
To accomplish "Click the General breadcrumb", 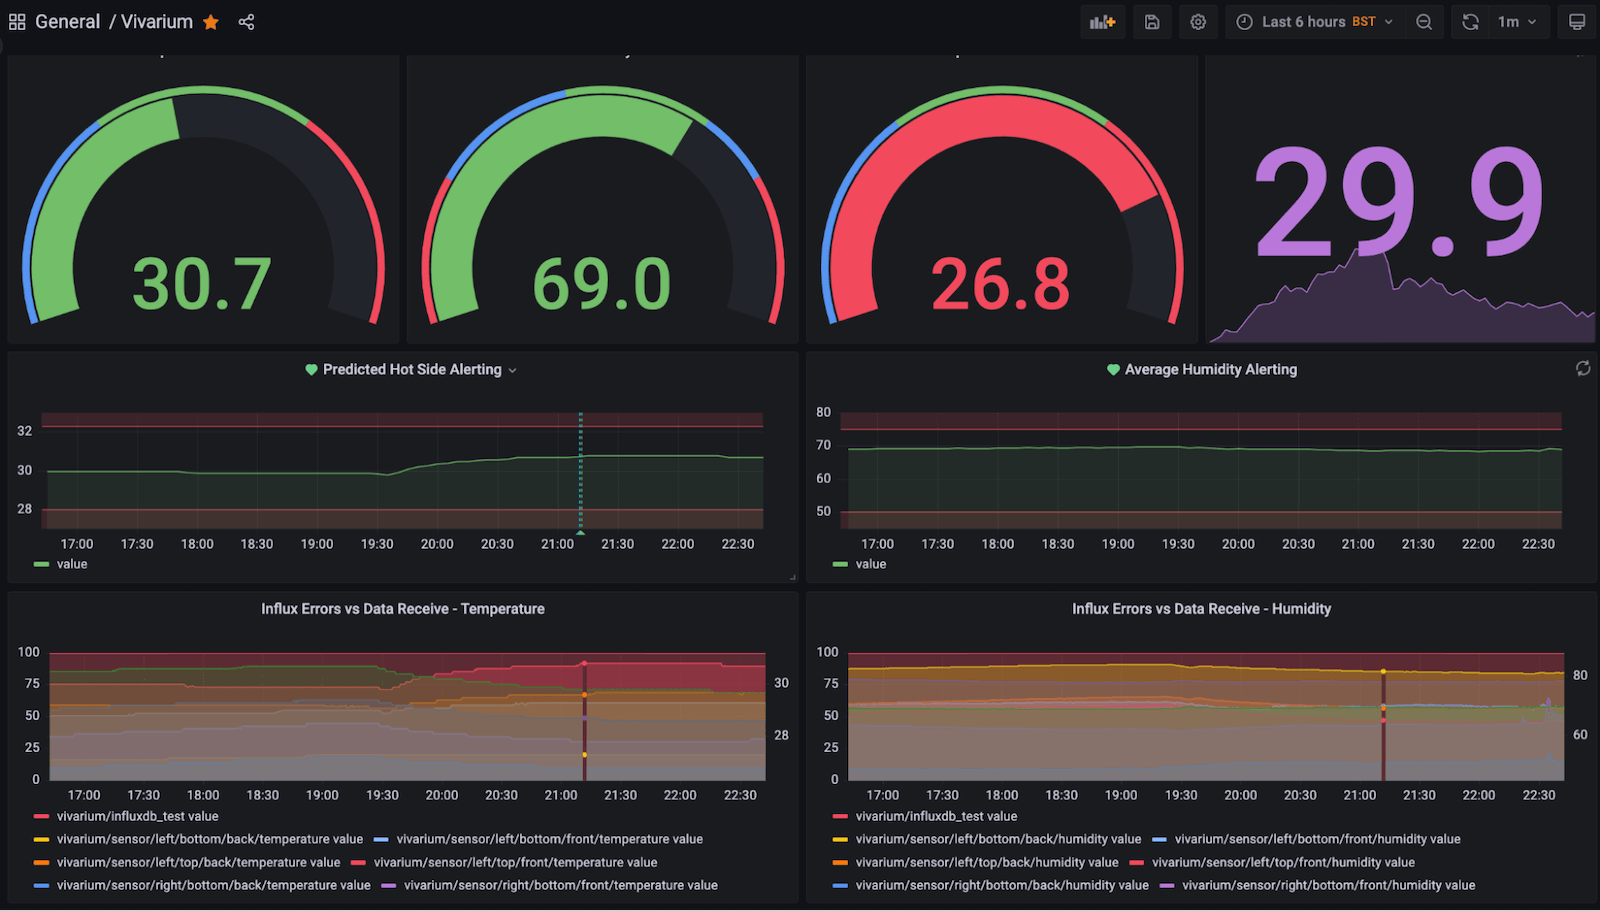I will click(67, 21).
